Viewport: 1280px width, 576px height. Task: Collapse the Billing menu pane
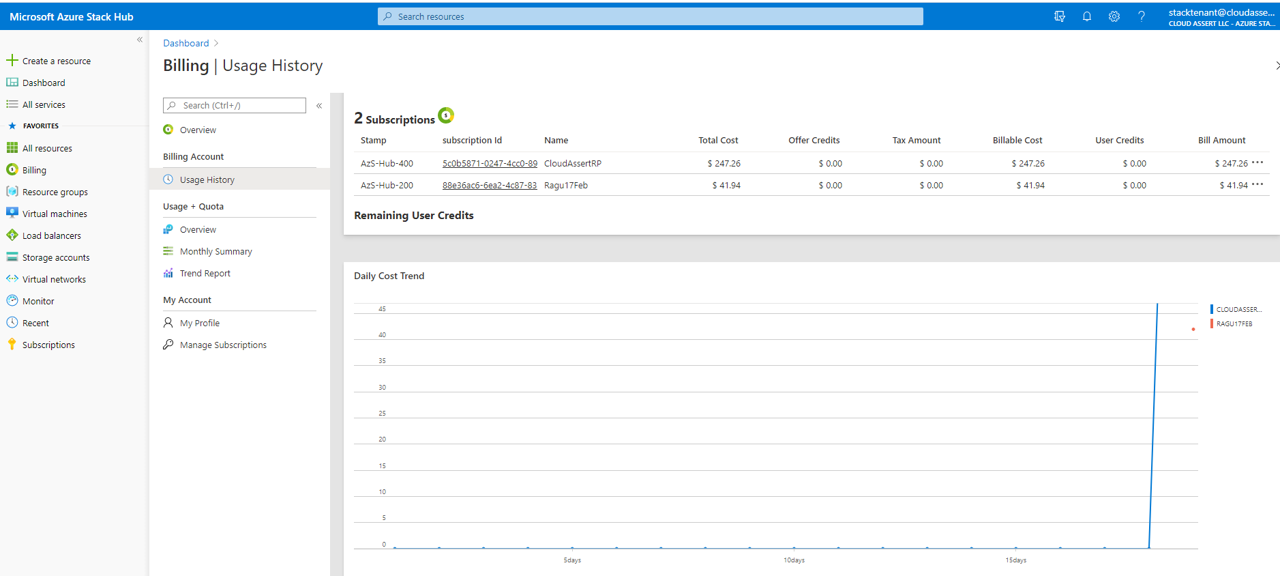(319, 105)
